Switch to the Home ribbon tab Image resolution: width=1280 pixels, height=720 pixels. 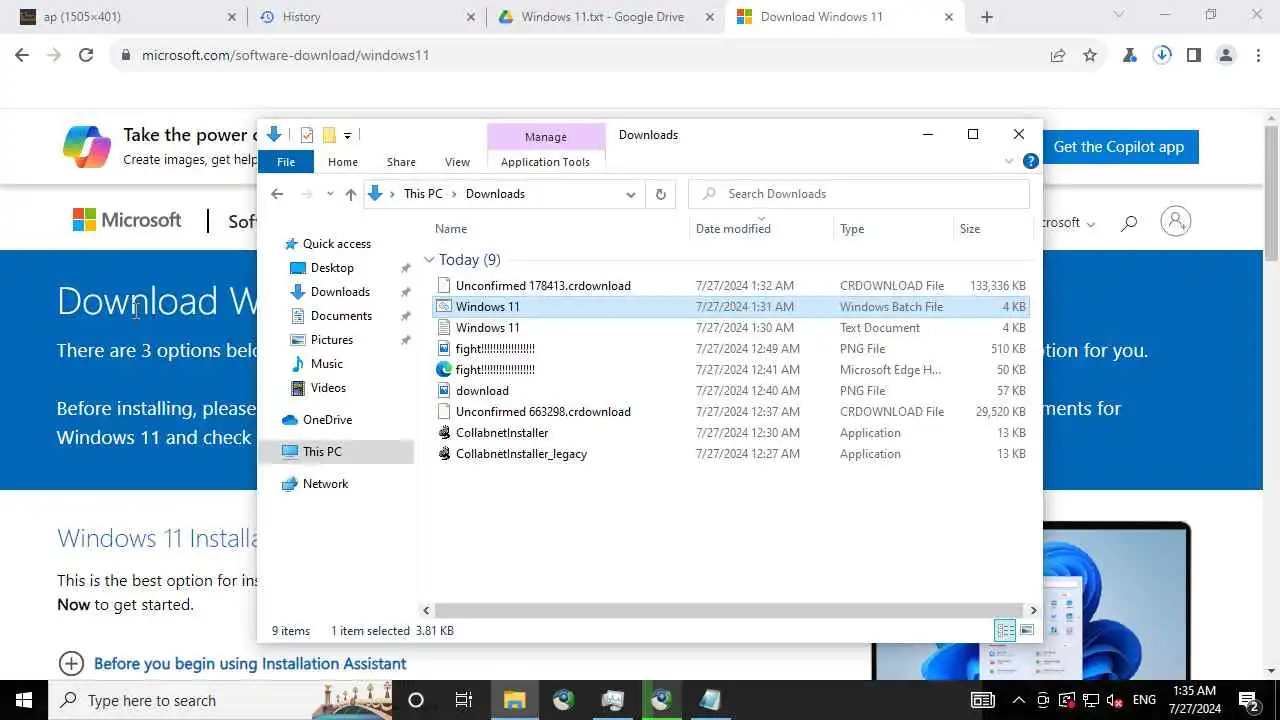(x=342, y=162)
